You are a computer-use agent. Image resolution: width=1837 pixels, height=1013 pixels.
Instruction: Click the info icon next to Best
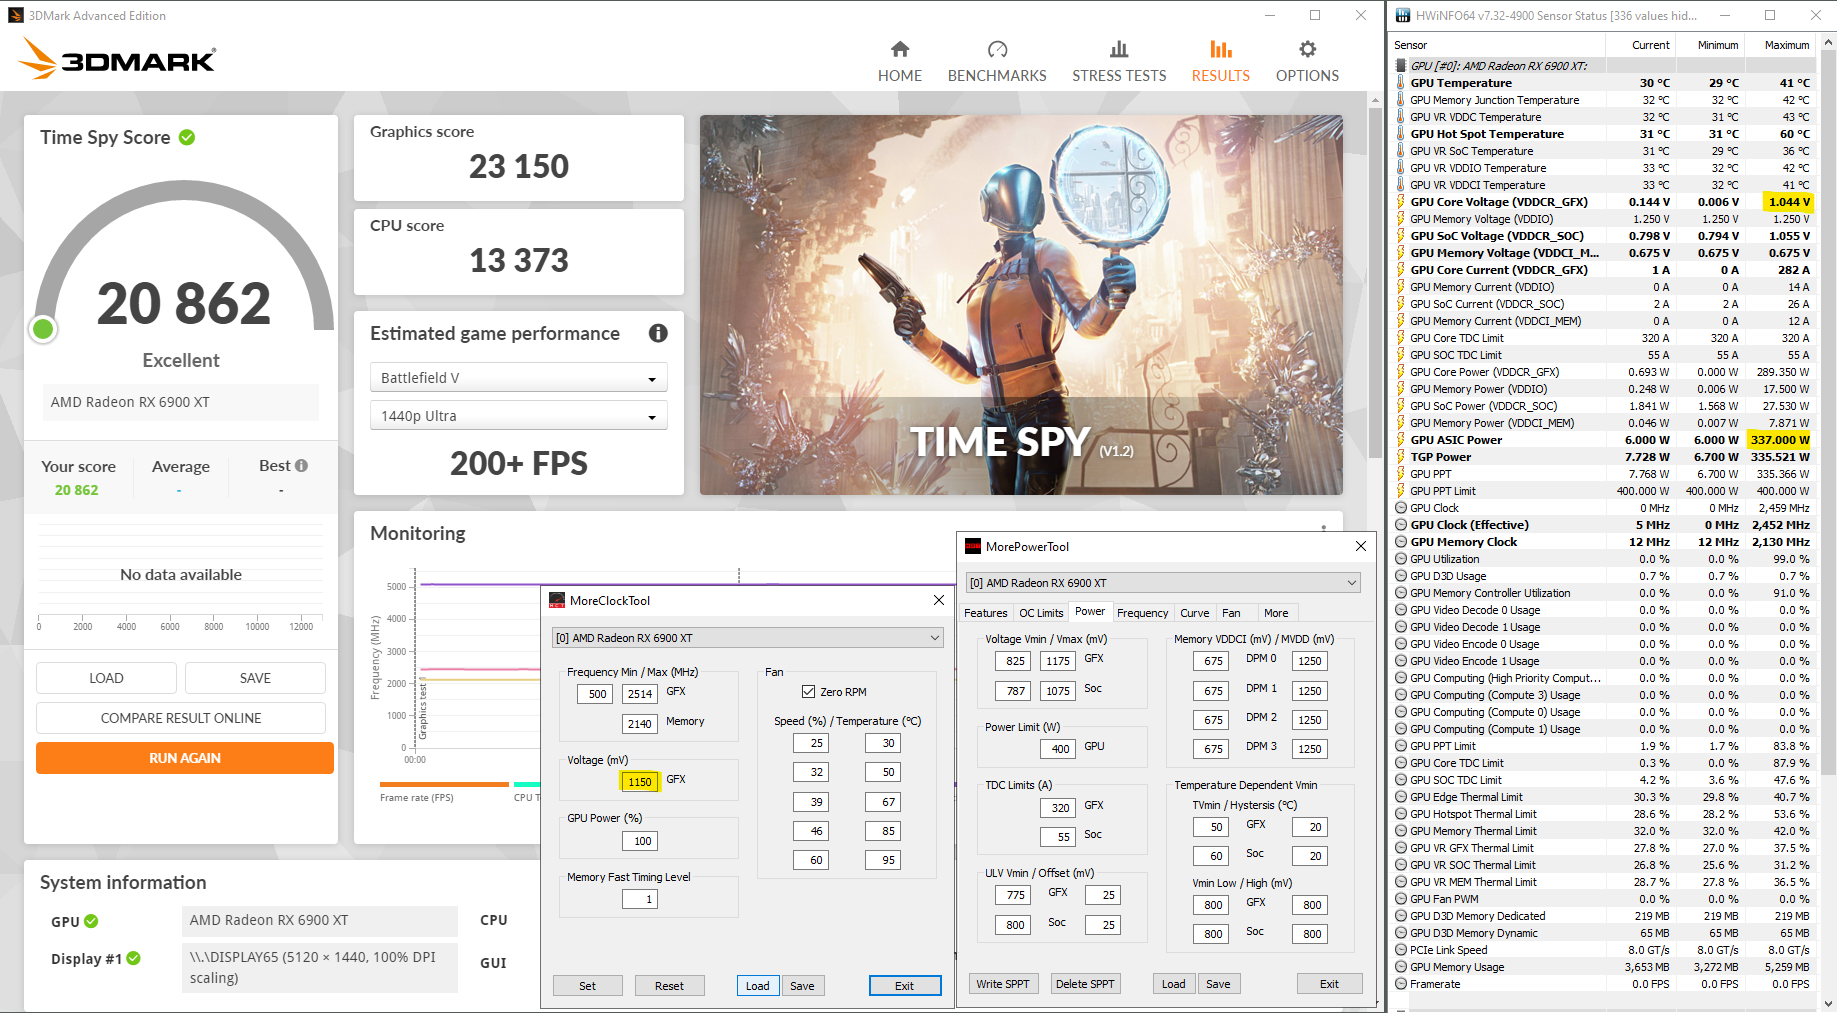(302, 465)
